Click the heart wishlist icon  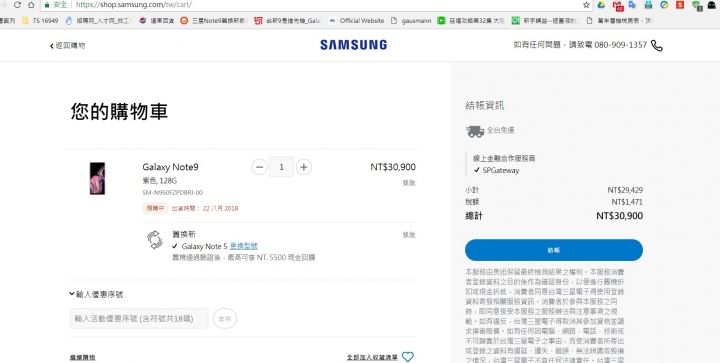tap(408, 357)
